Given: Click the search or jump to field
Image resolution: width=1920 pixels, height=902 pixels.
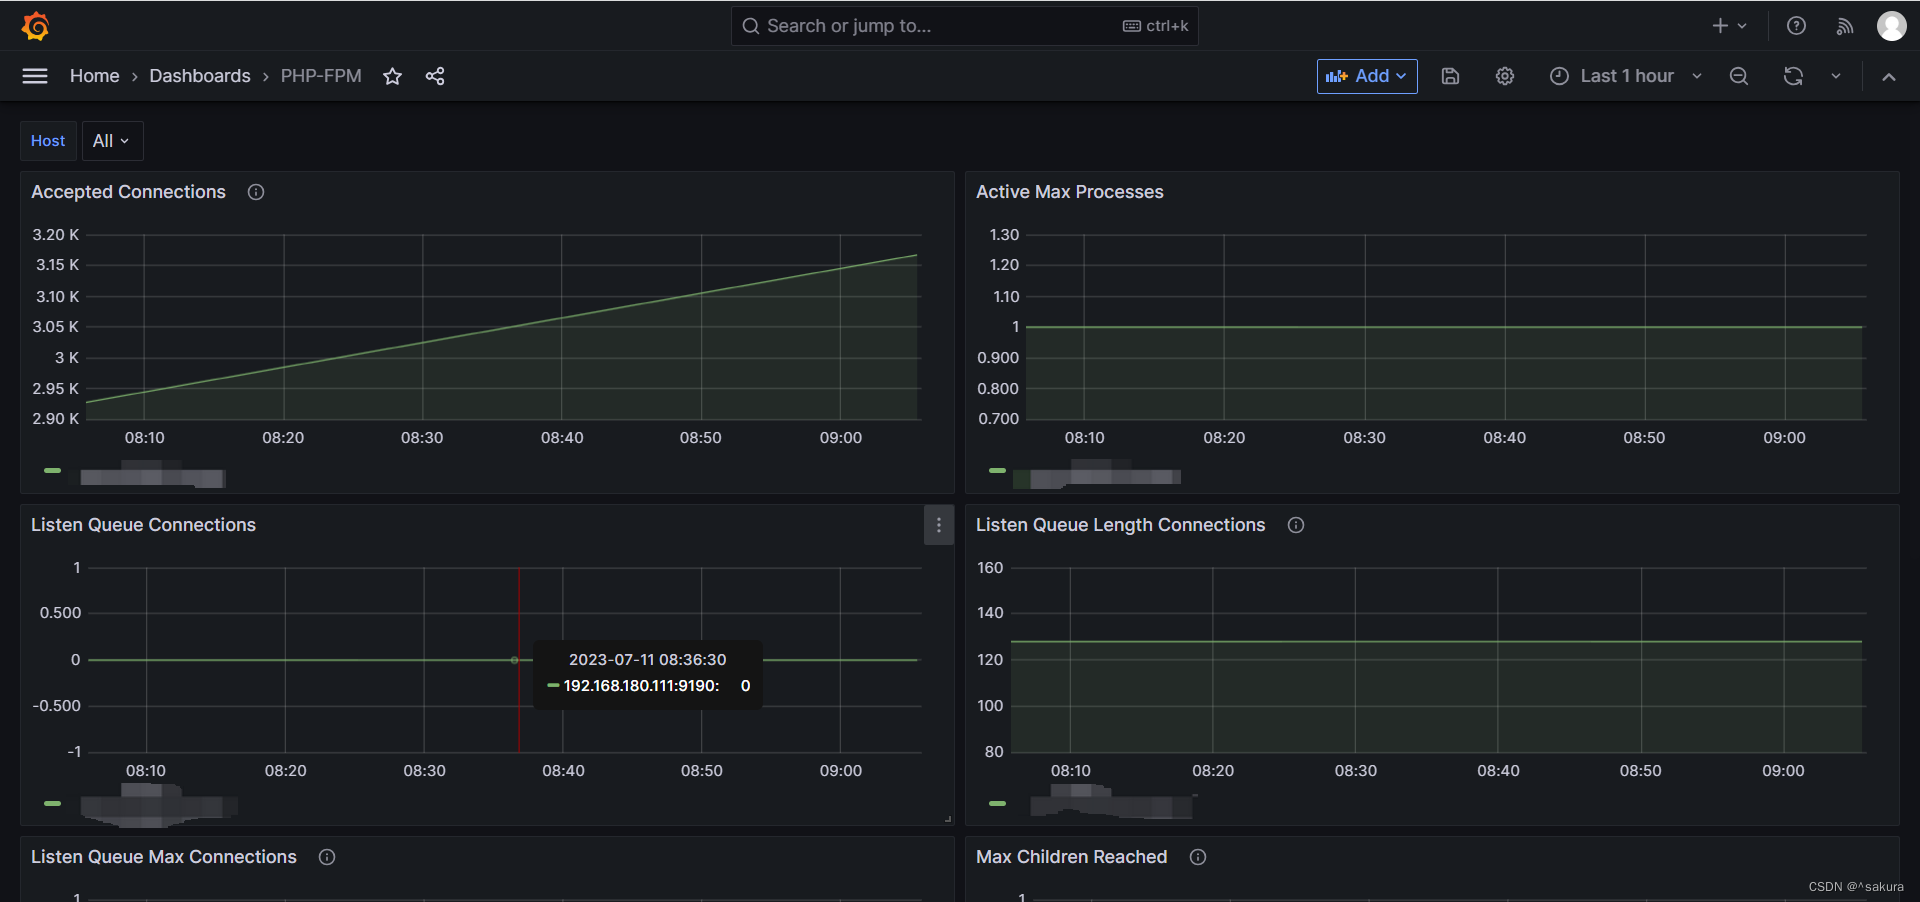Looking at the screenshot, I should pyautogui.click(x=964, y=26).
